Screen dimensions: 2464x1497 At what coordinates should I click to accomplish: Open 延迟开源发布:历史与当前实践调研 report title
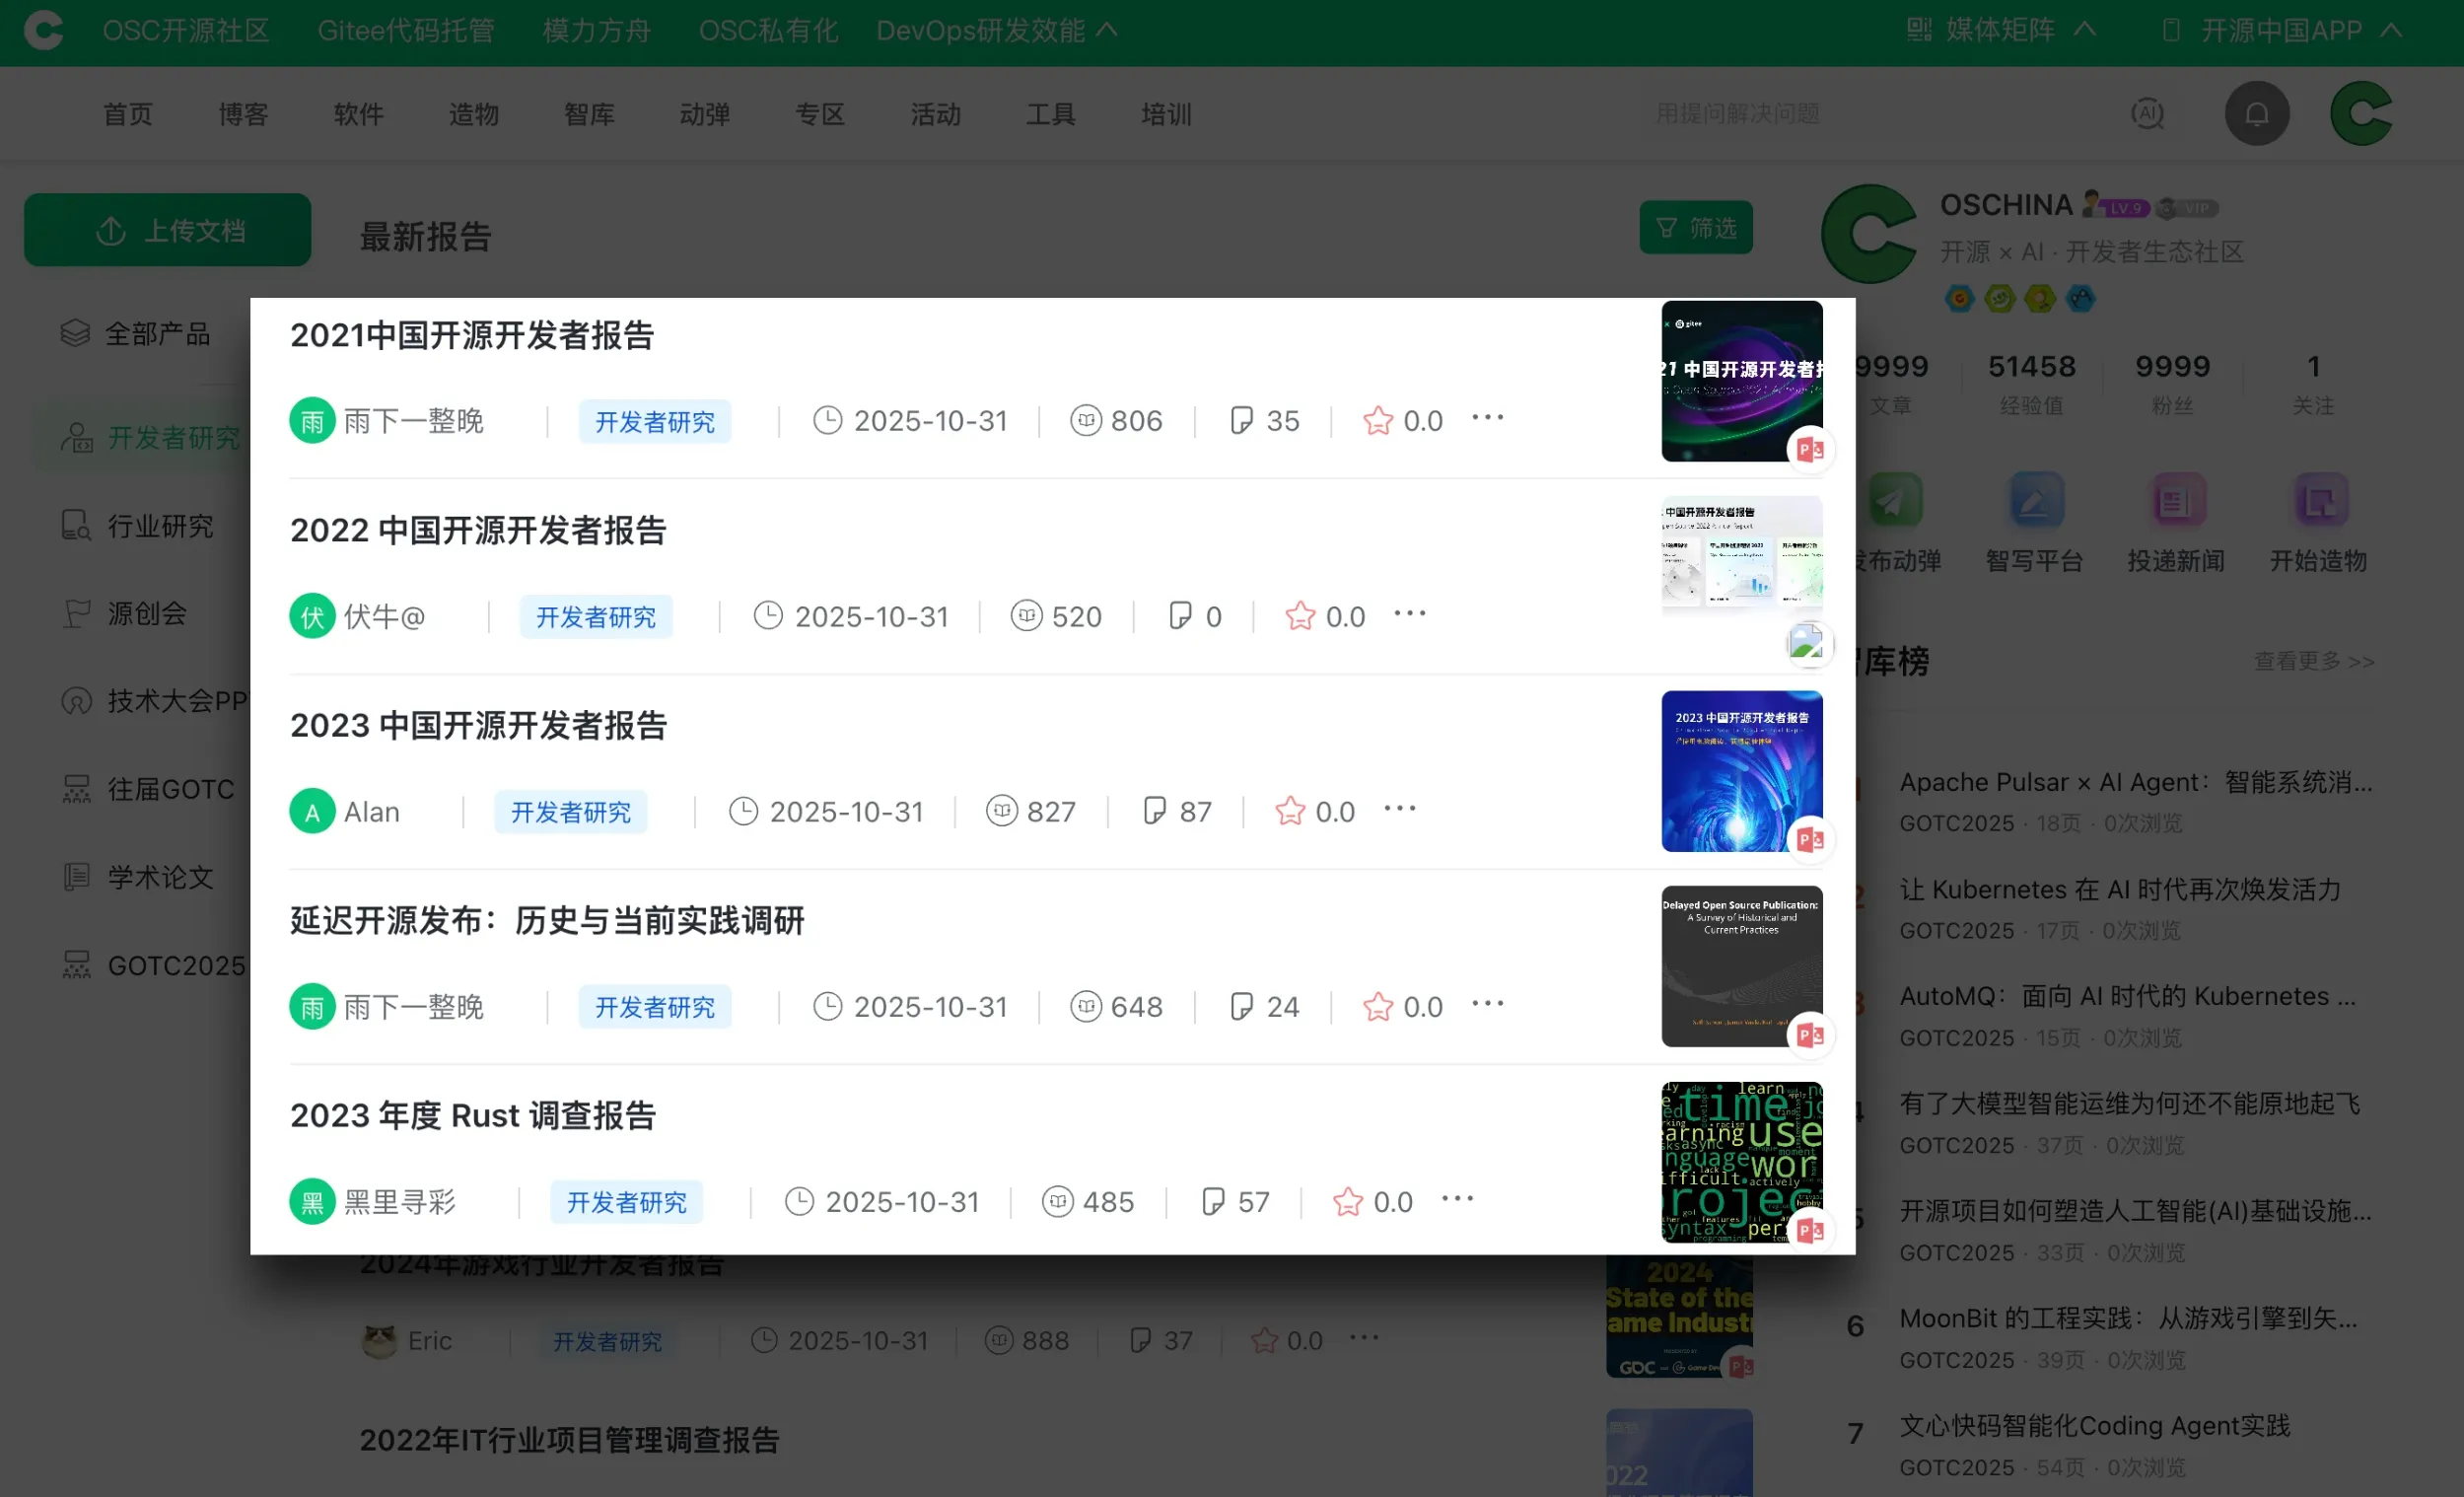[547, 920]
